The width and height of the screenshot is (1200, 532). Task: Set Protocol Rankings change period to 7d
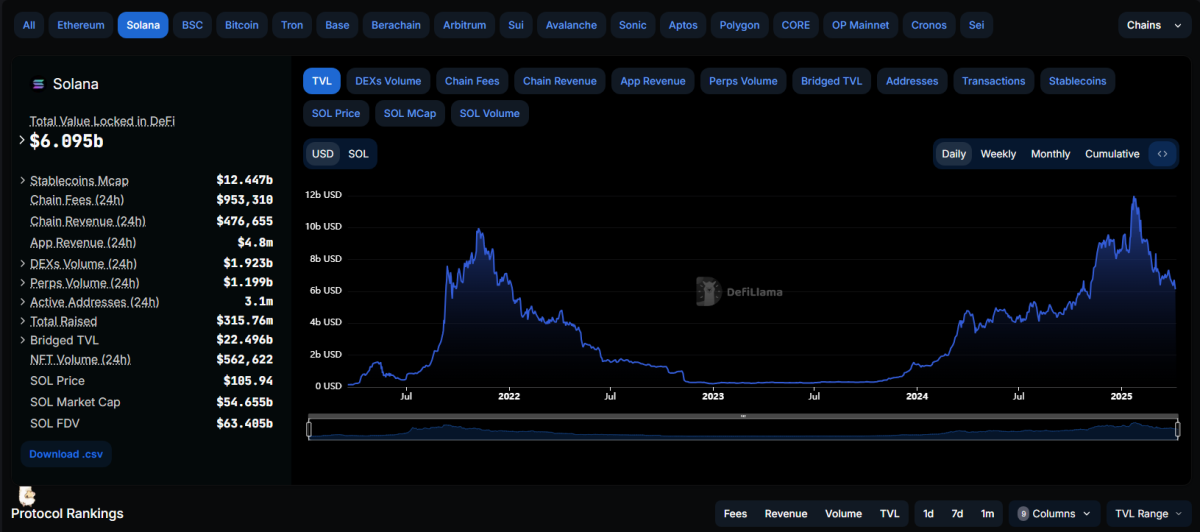click(957, 514)
